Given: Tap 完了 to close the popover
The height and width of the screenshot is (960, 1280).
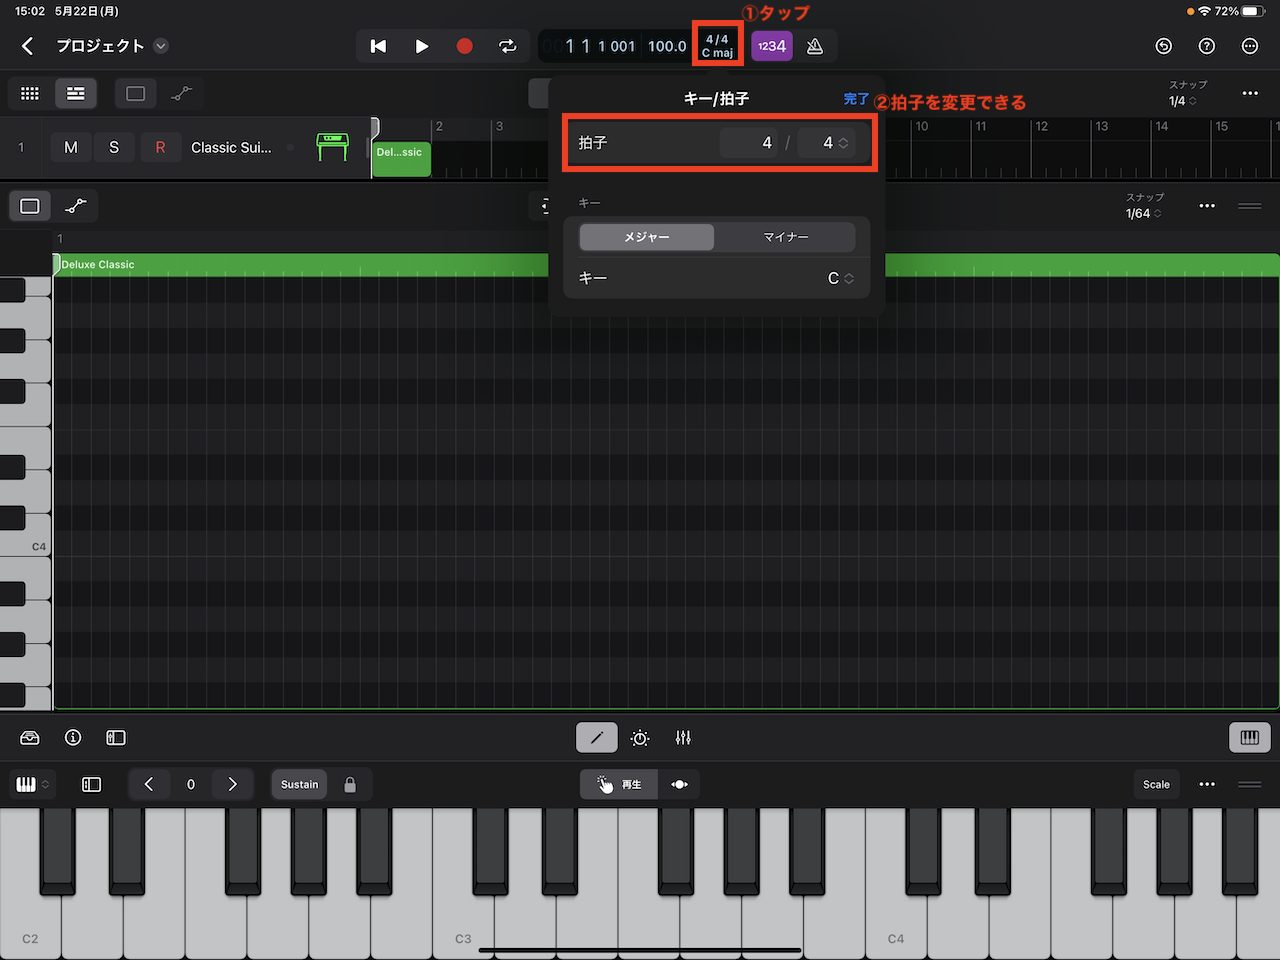Looking at the screenshot, I should [856, 99].
